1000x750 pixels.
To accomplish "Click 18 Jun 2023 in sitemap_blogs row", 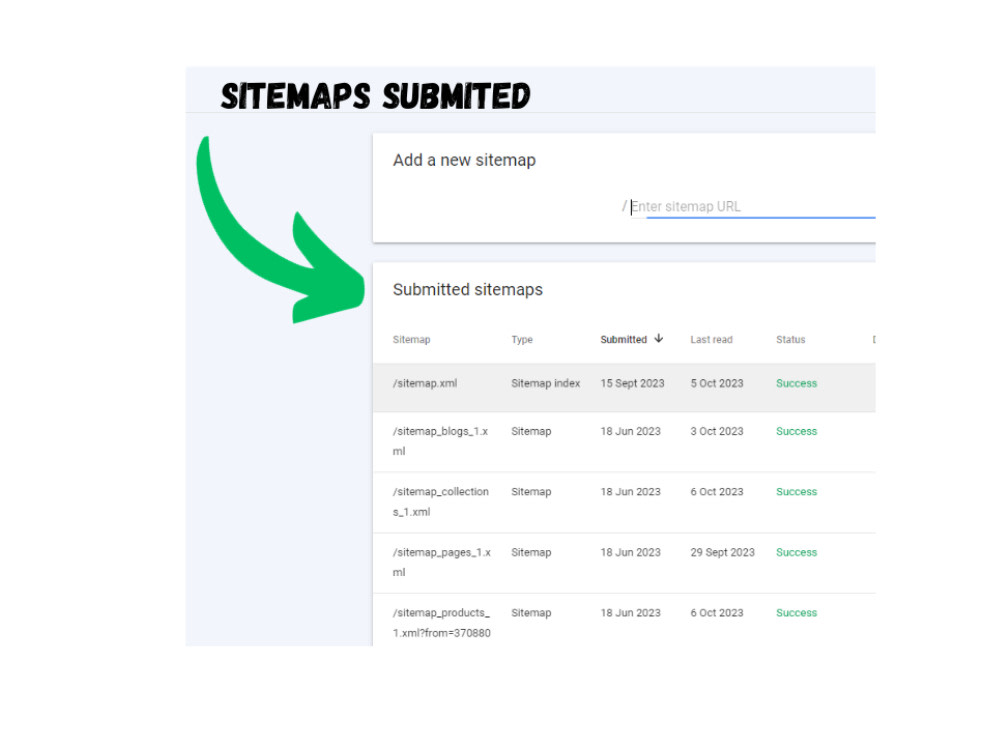I will [630, 431].
